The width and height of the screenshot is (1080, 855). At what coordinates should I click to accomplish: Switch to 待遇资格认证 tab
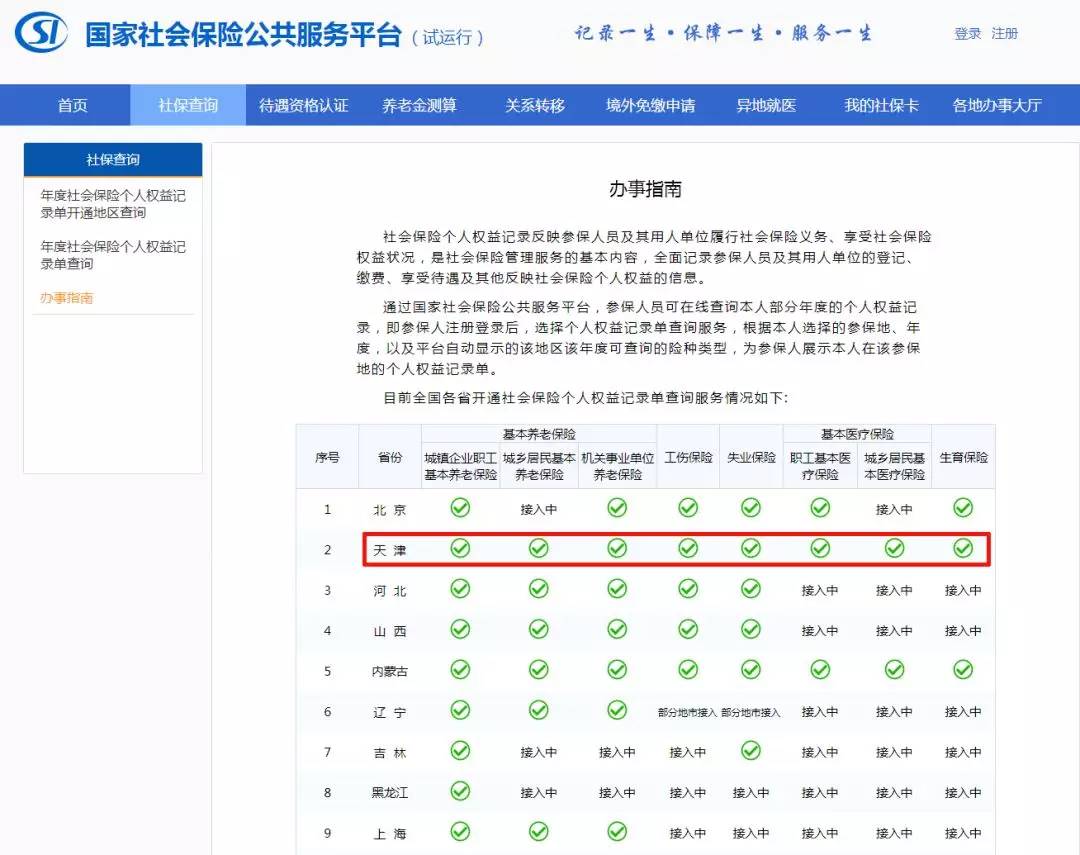(303, 105)
